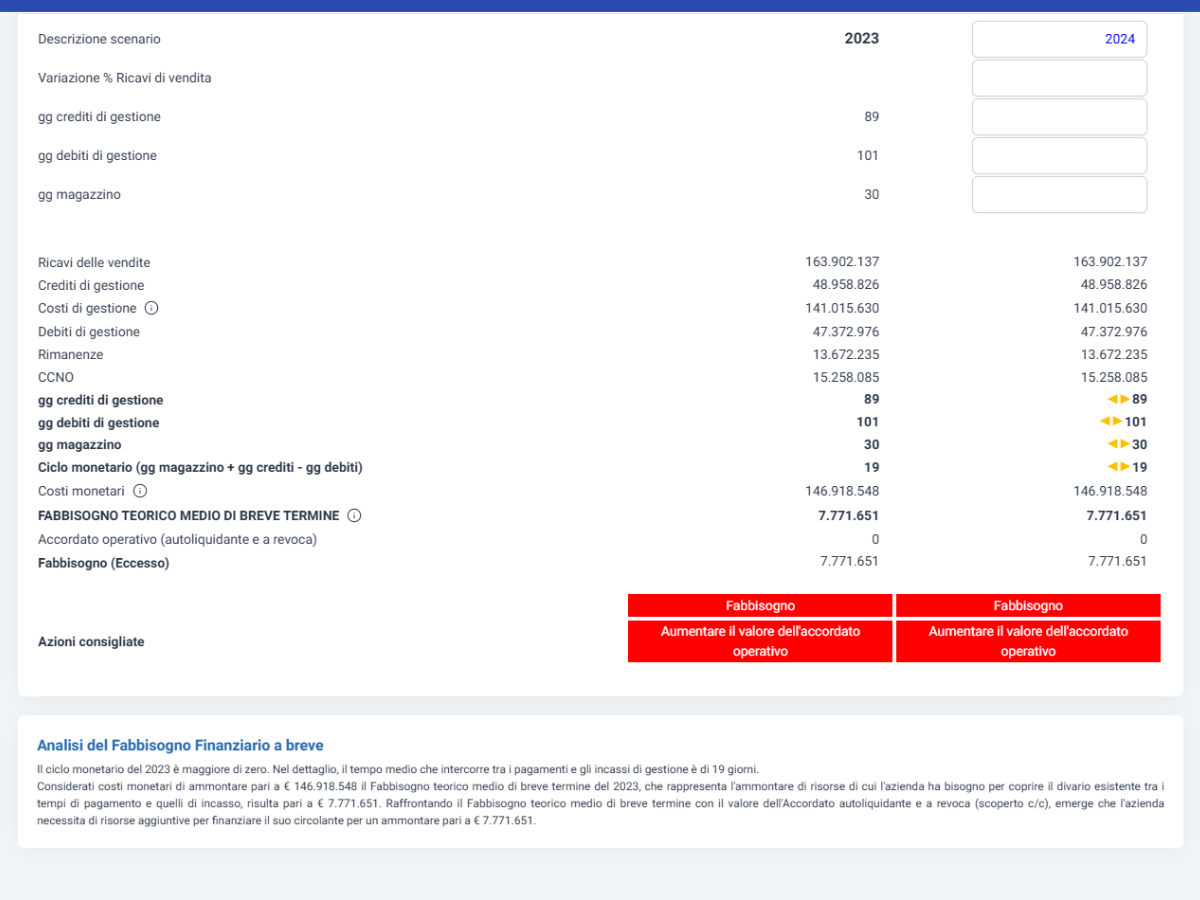Click the Debiti di gestione row label
This screenshot has width=1200, height=900.
coord(89,332)
